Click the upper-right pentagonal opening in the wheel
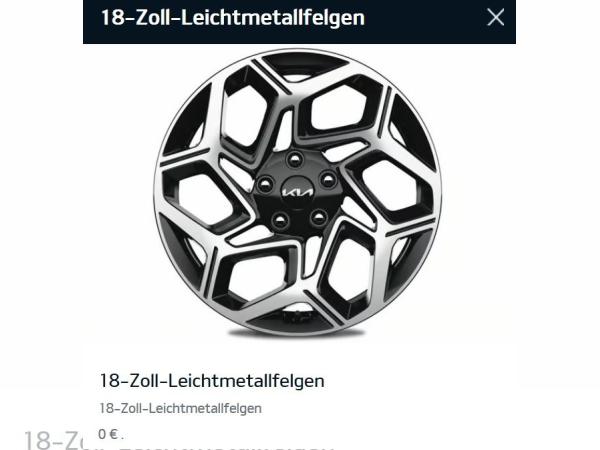Image resolution: width=600 pixels, height=450 pixels. coord(339,109)
